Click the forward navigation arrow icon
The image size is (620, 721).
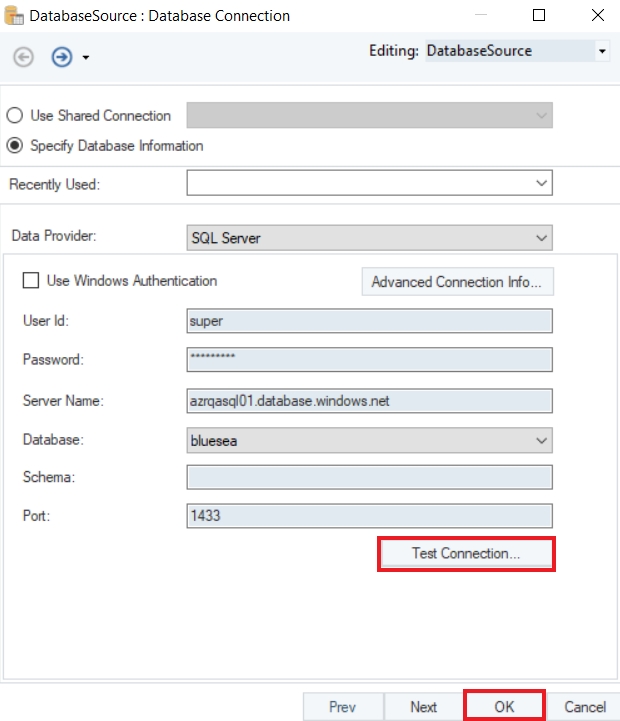click(62, 57)
